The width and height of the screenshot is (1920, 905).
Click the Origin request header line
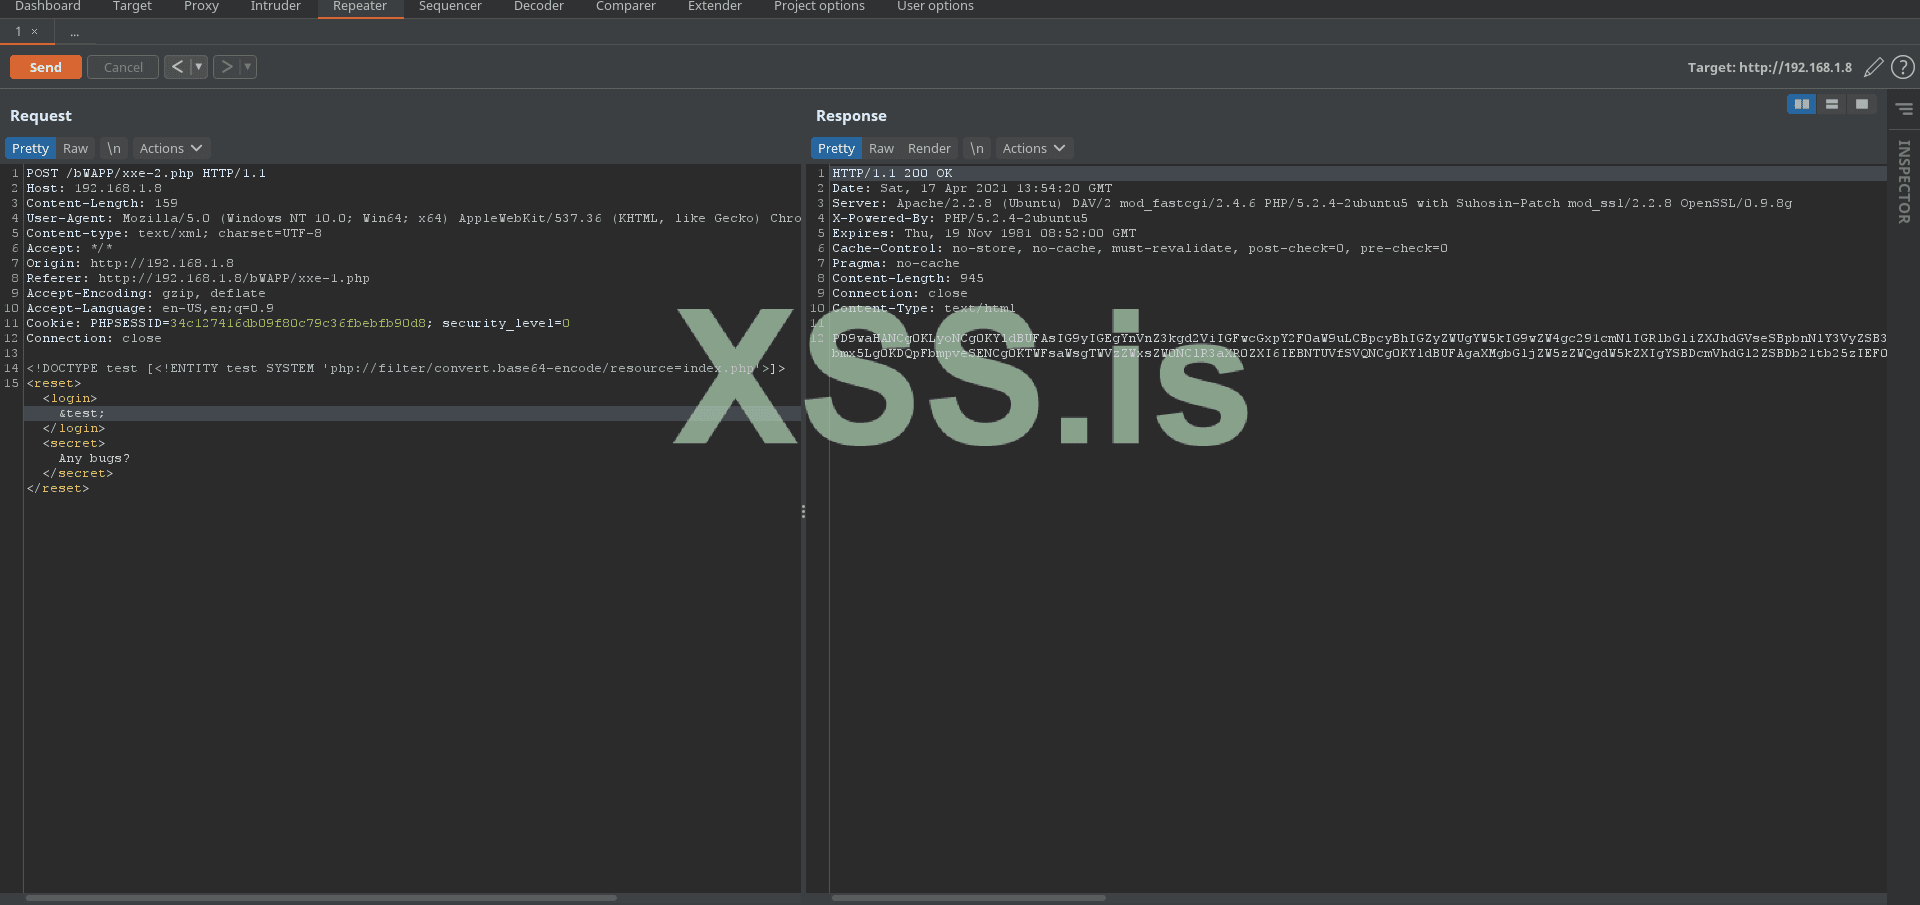point(130,264)
